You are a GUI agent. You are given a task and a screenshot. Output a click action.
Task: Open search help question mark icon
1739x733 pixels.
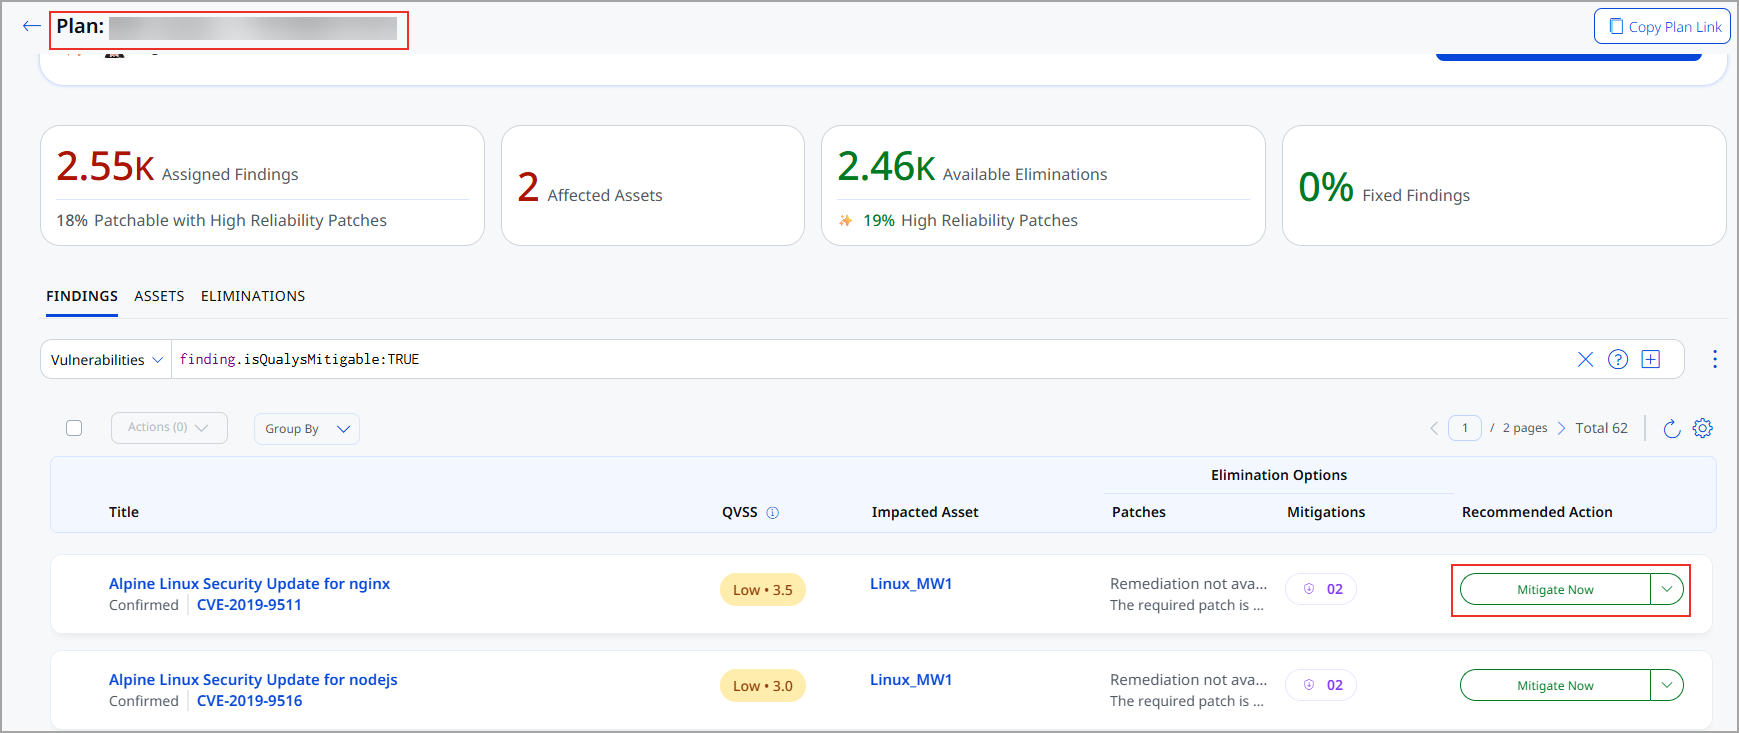pos(1618,359)
